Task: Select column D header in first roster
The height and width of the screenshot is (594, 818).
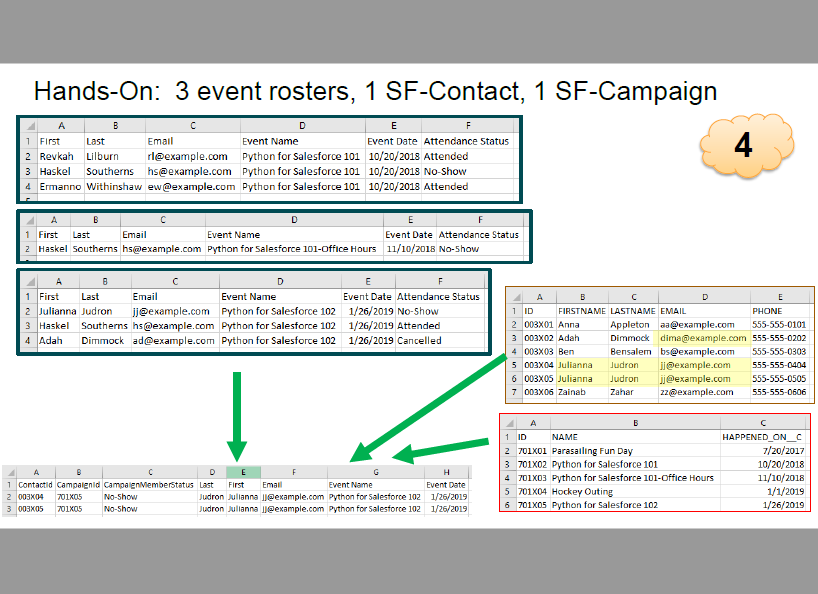Action: 303,126
